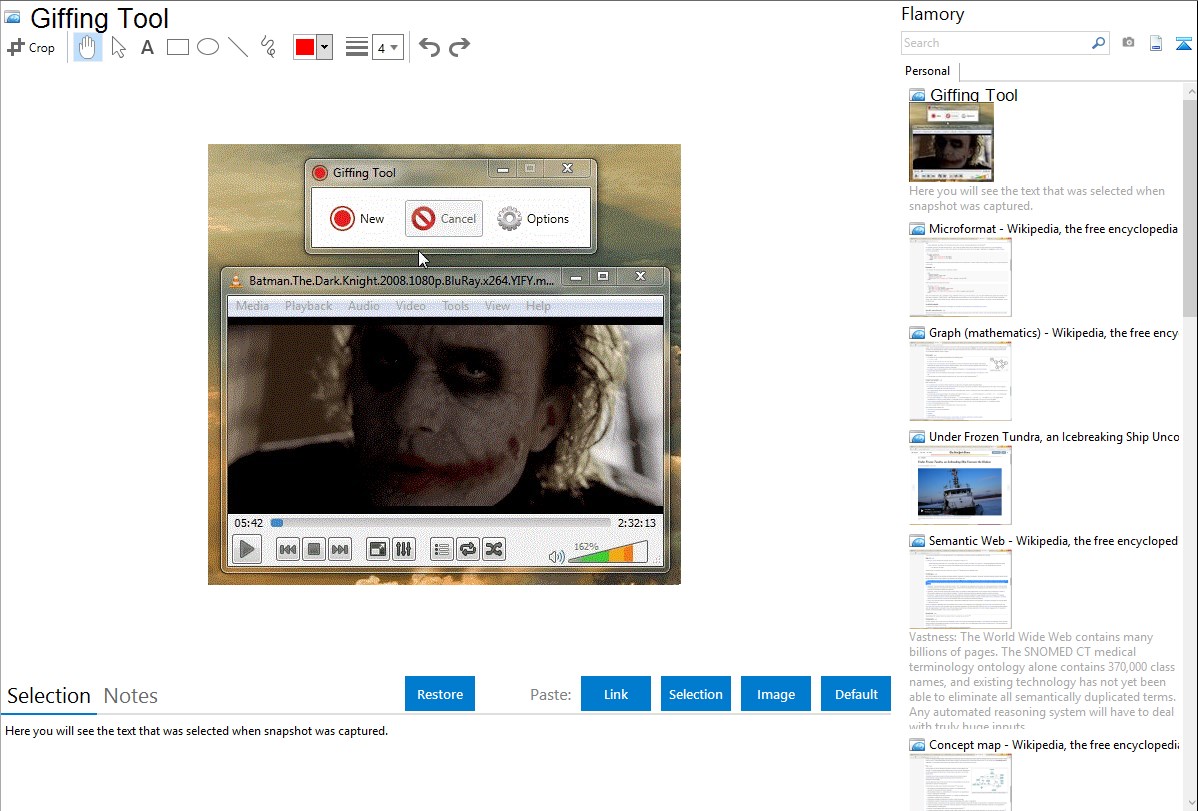Switch to the Notes tab
The width and height of the screenshot is (1198, 811).
point(131,696)
